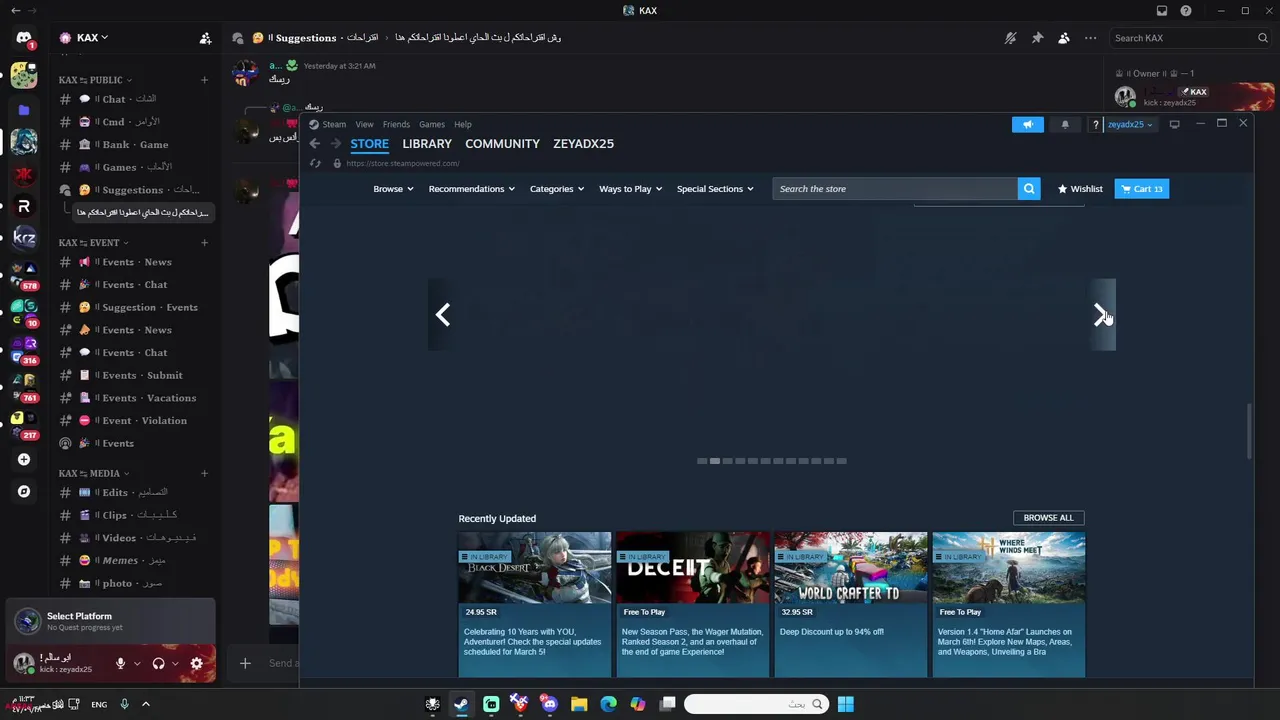Toggle the taskbar system tray microphone icon

pyautogui.click(x=124, y=704)
